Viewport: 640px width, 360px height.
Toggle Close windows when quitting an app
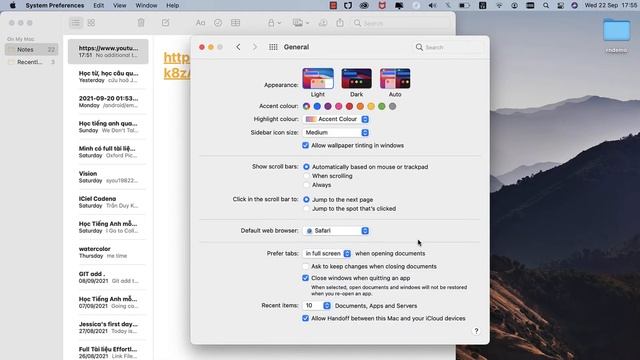[x=305, y=278]
